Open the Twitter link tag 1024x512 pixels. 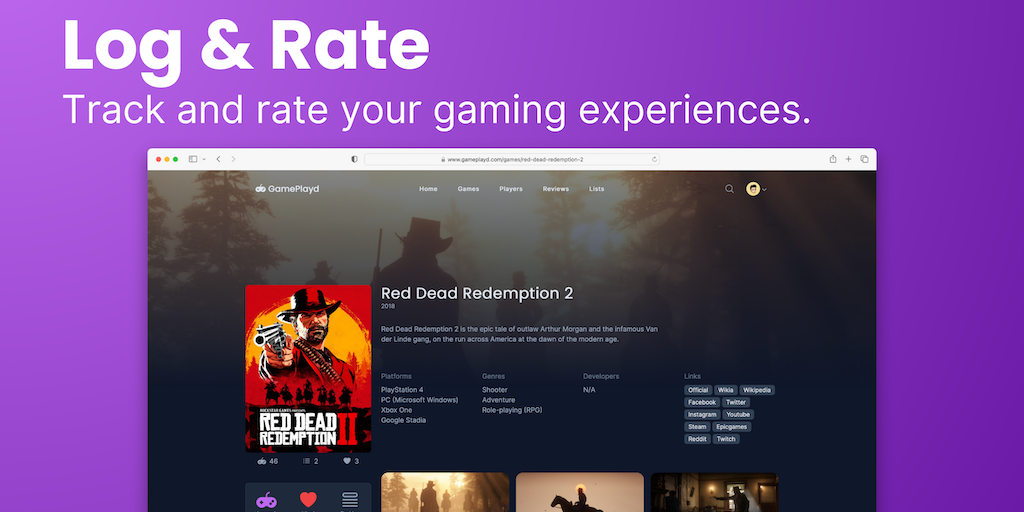[736, 402]
